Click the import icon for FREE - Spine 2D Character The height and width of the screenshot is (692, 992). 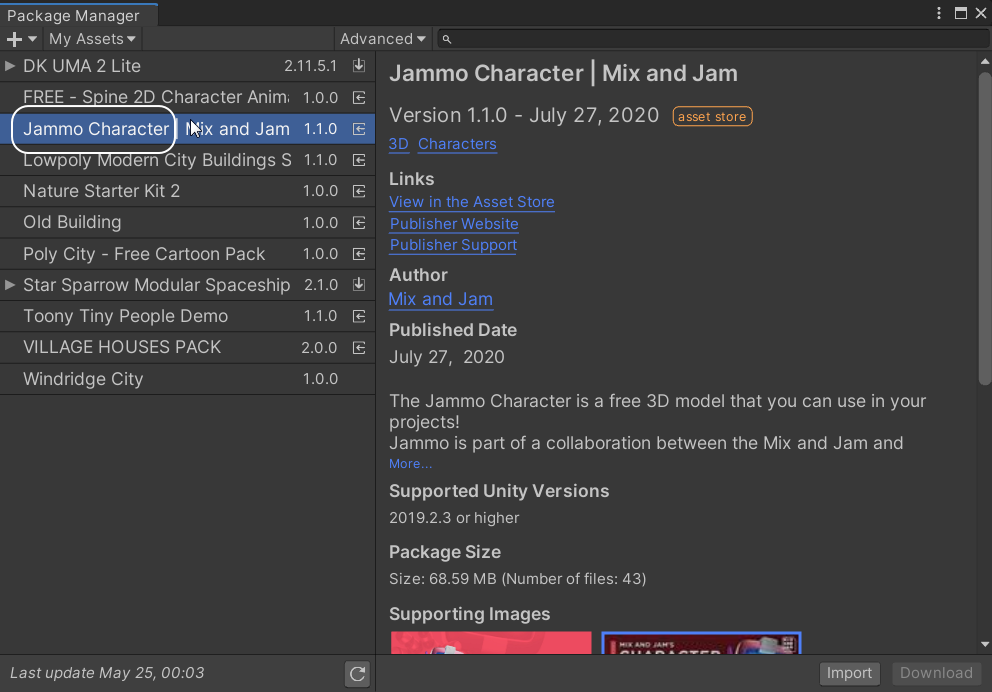(359, 97)
